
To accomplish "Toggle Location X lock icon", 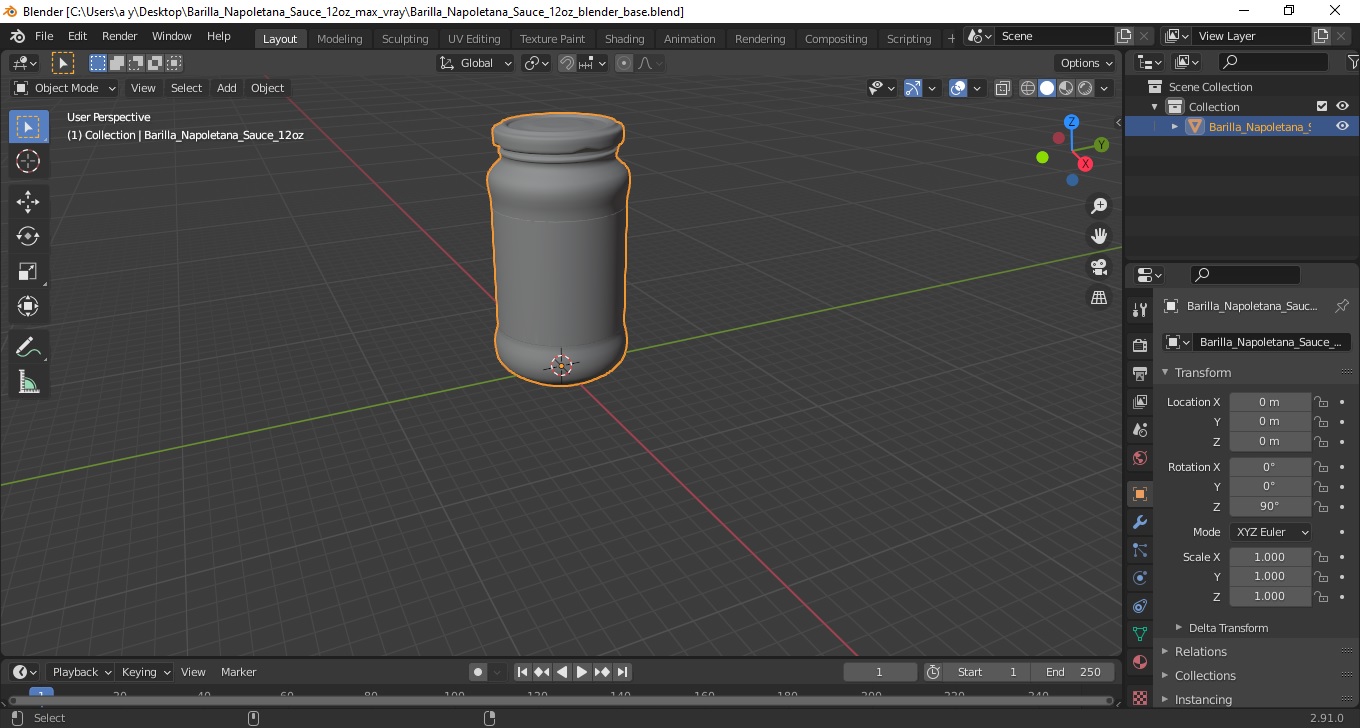I will (x=1321, y=402).
